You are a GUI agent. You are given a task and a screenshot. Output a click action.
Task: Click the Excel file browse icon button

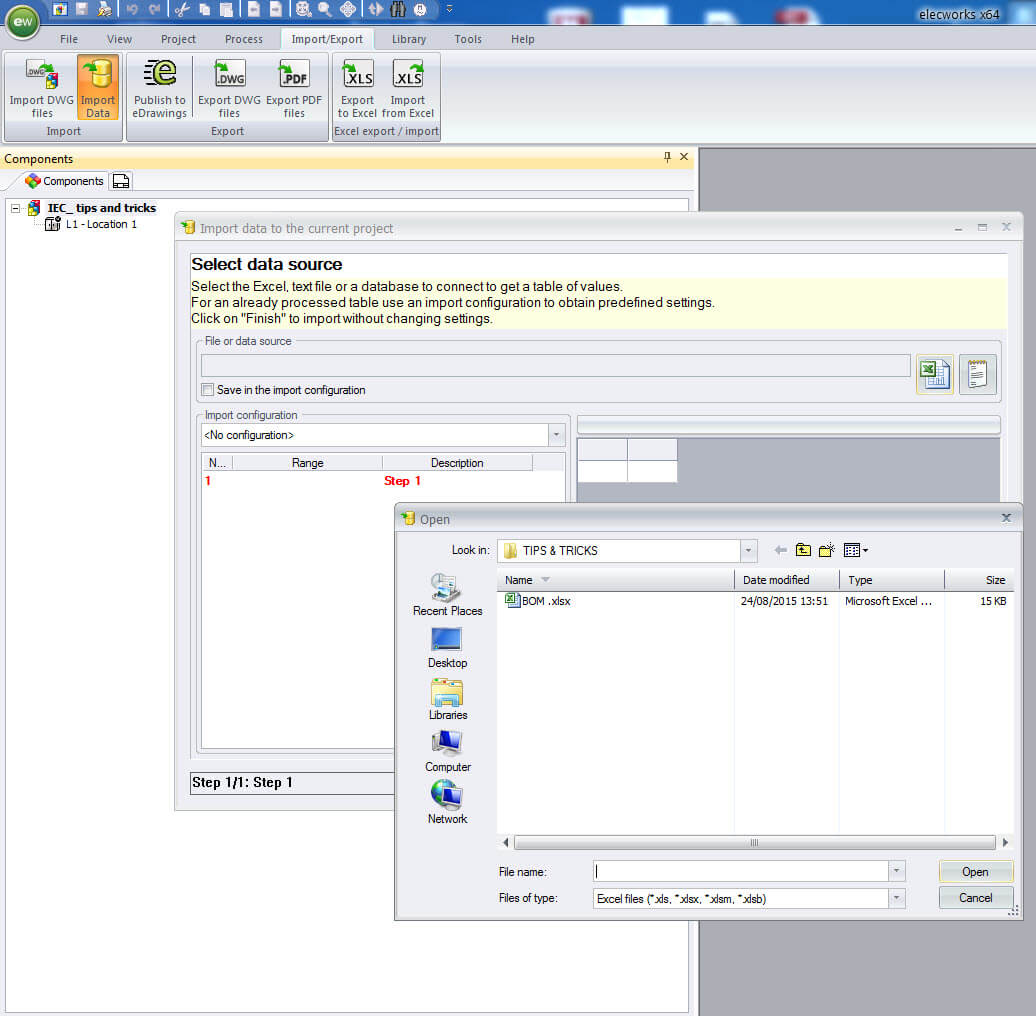click(934, 375)
